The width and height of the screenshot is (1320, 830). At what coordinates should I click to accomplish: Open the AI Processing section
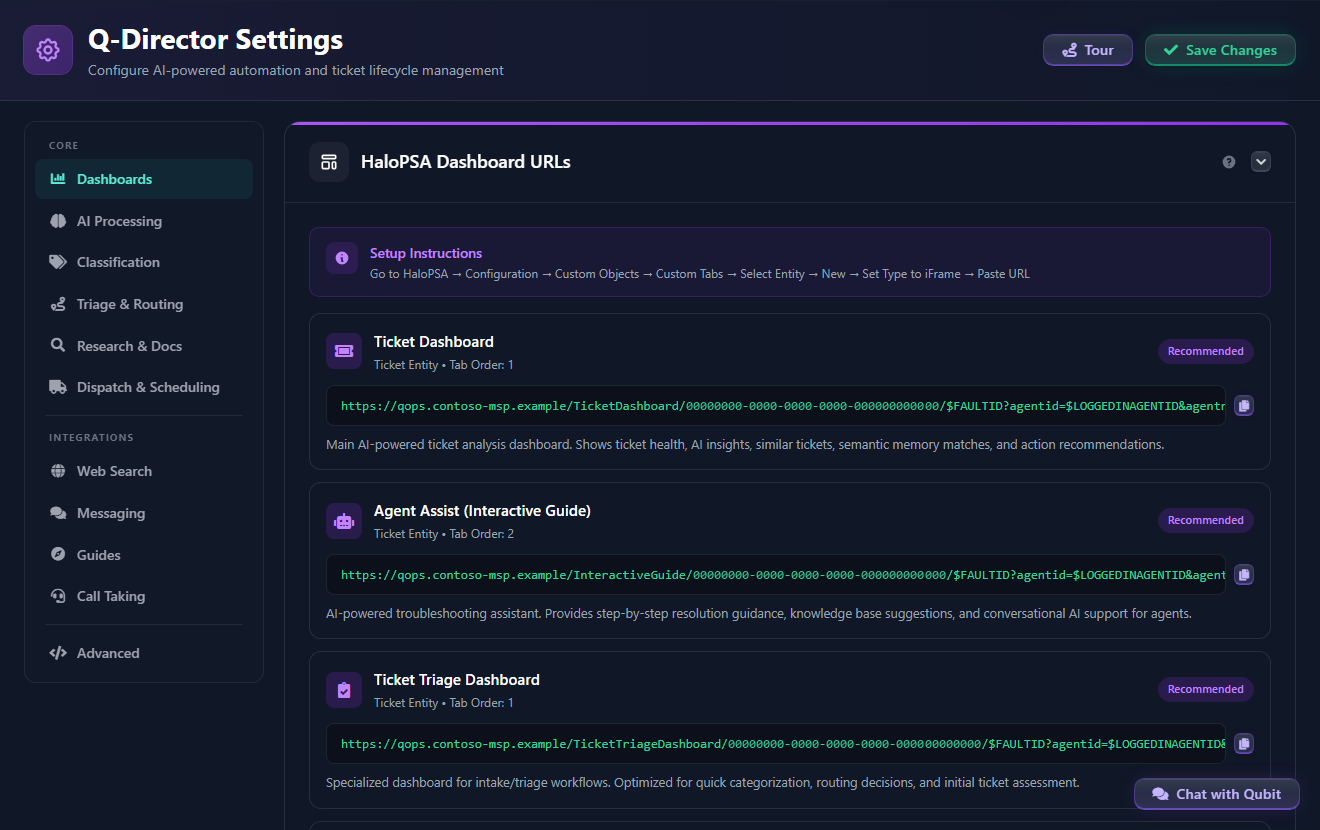pyautogui.click(x=144, y=221)
